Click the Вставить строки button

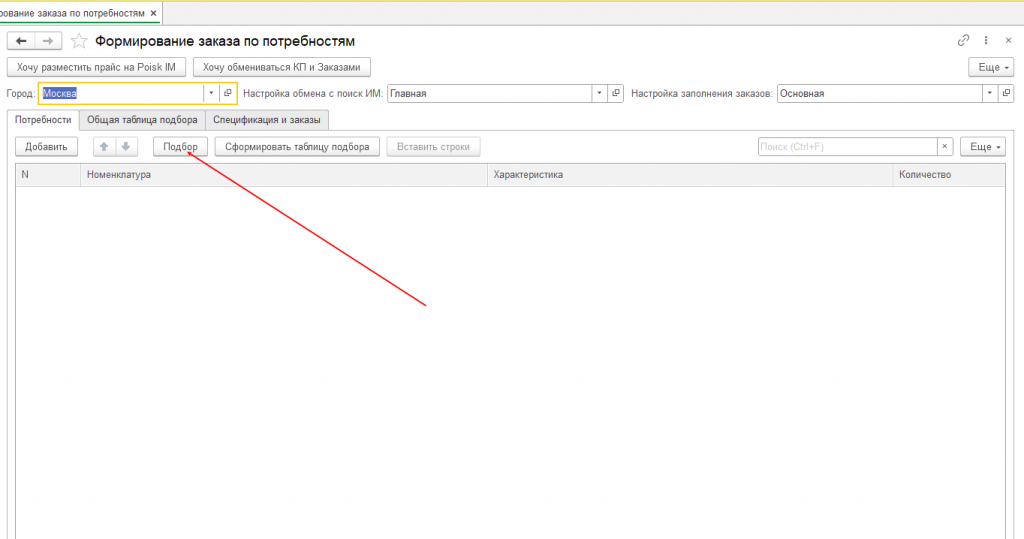pos(433,147)
